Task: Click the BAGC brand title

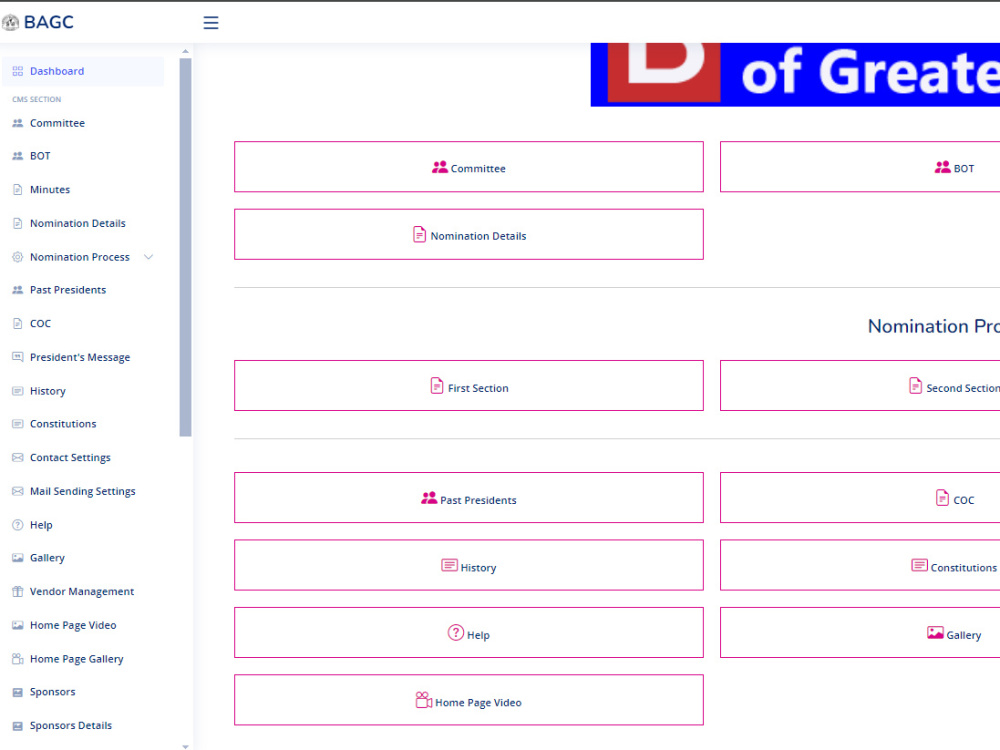Action: pos(48,22)
